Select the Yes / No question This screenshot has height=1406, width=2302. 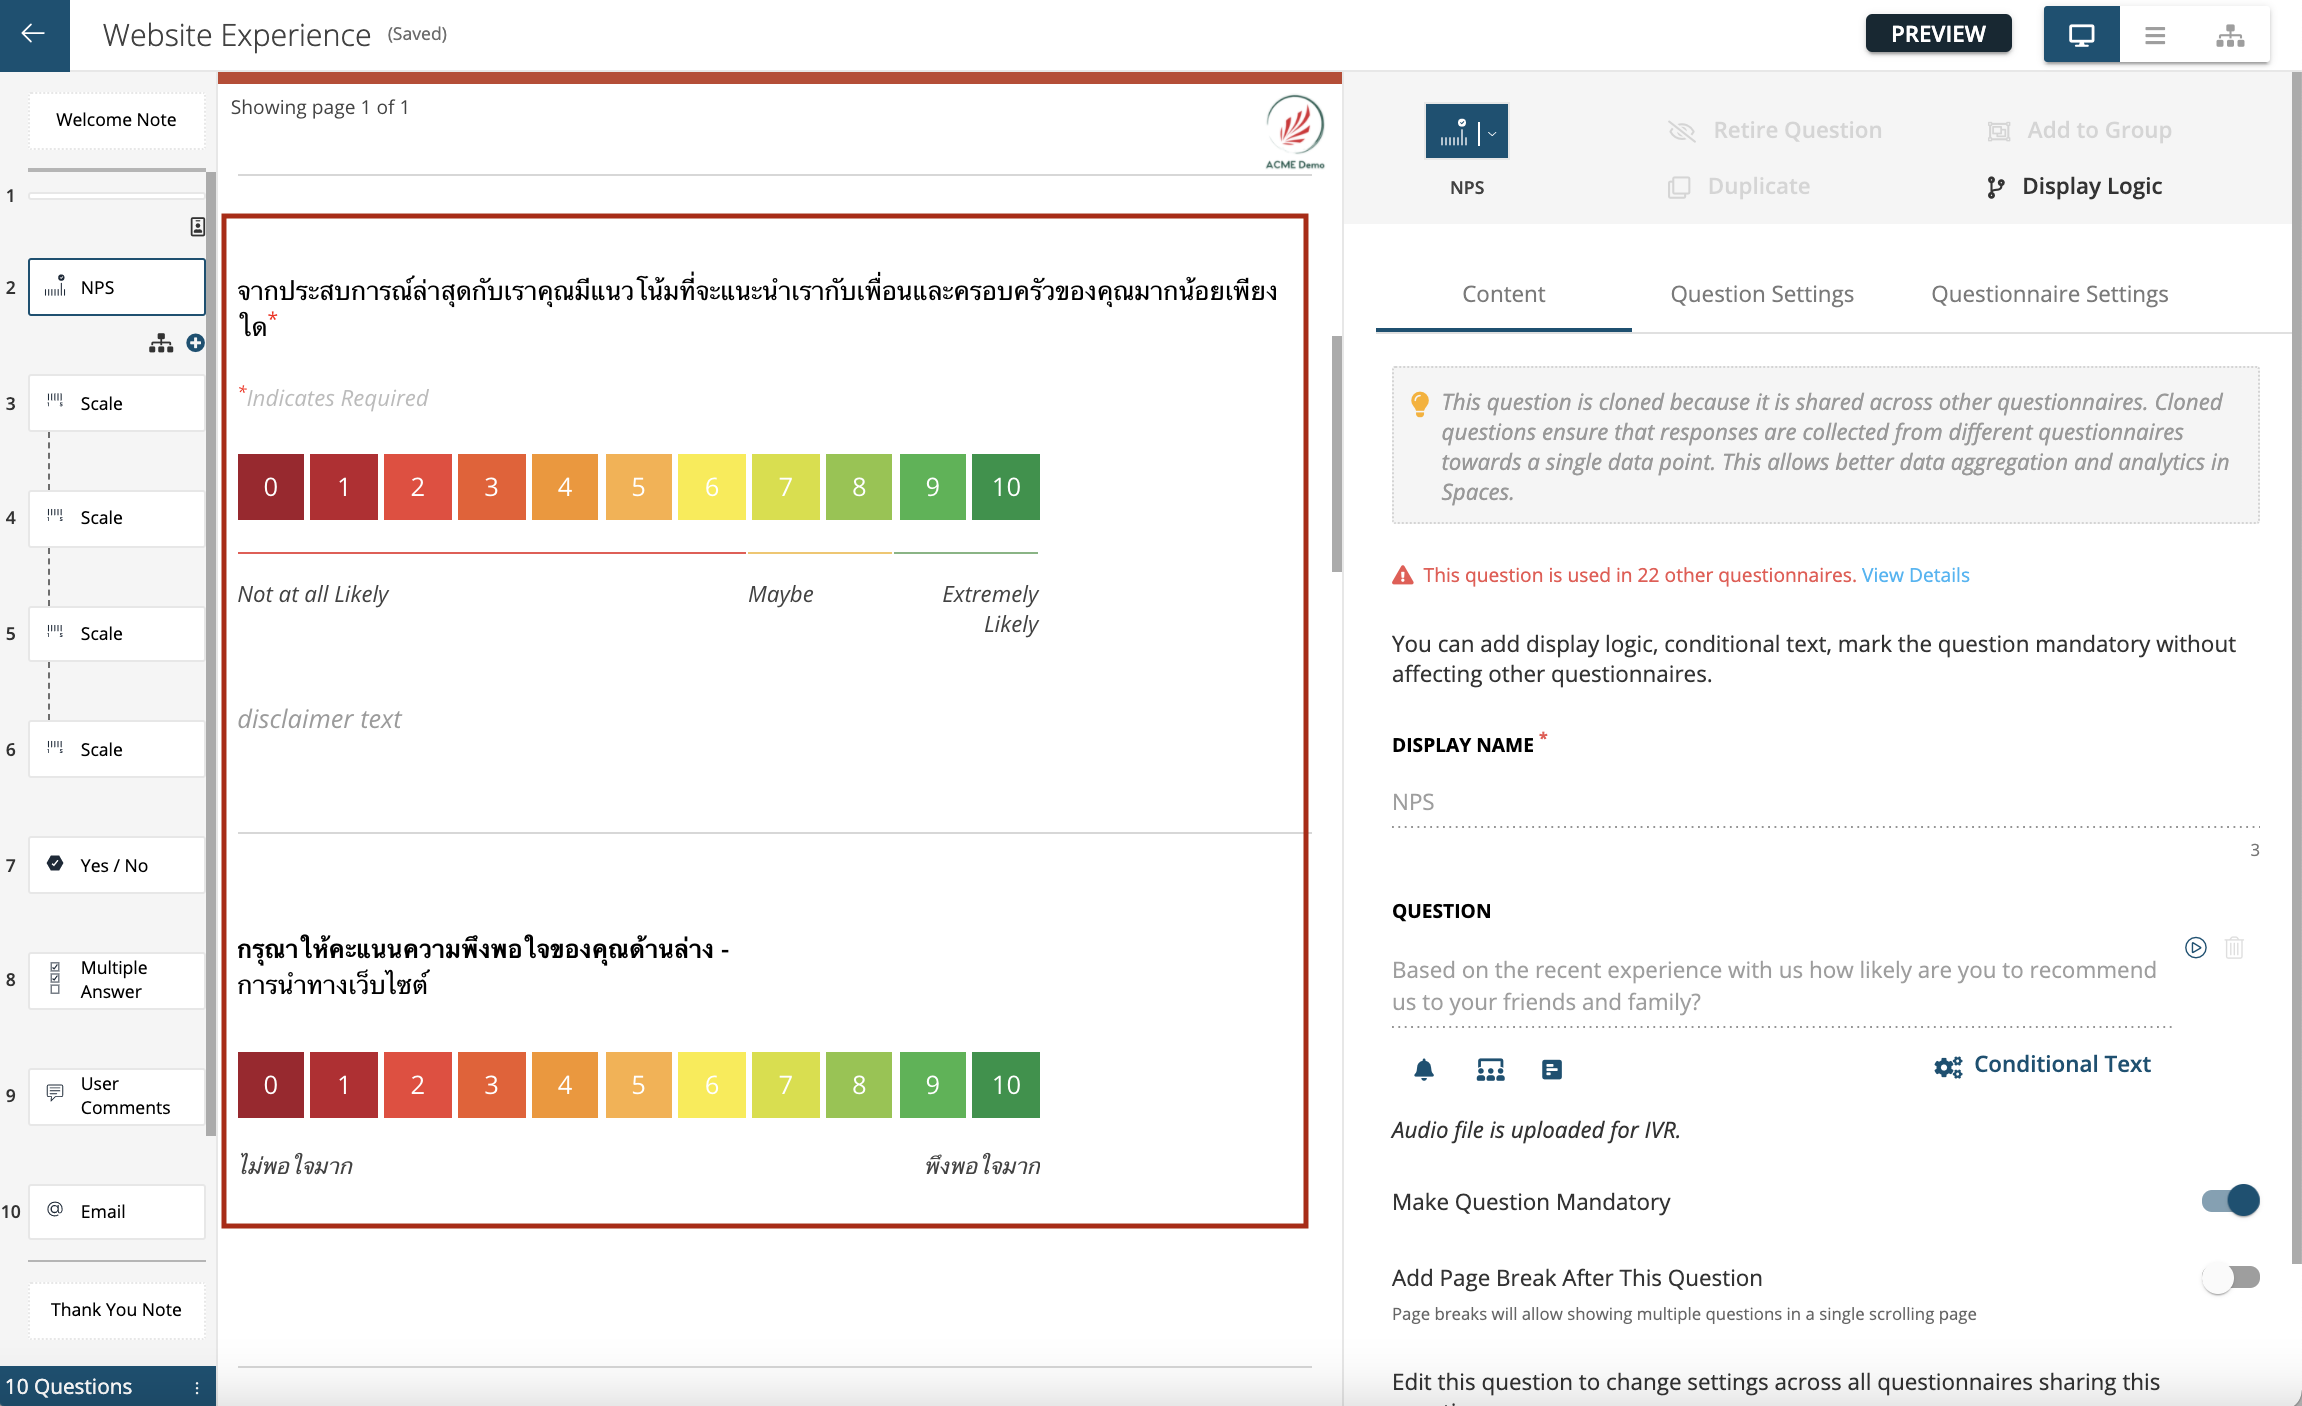[x=117, y=865]
